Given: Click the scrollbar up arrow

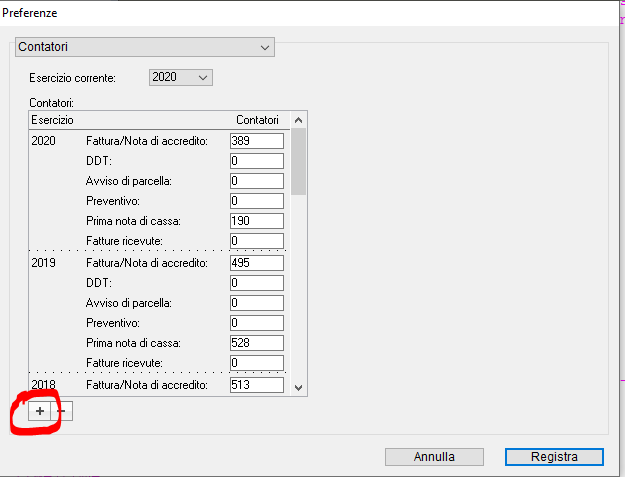Looking at the screenshot, I should [299, 120].
